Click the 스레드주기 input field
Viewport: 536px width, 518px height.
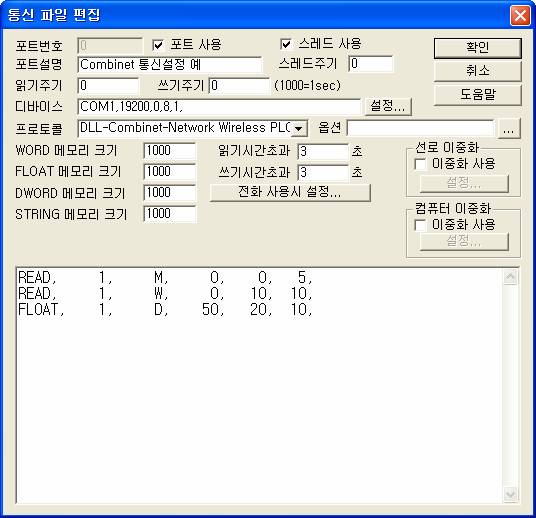click(371, 64)
